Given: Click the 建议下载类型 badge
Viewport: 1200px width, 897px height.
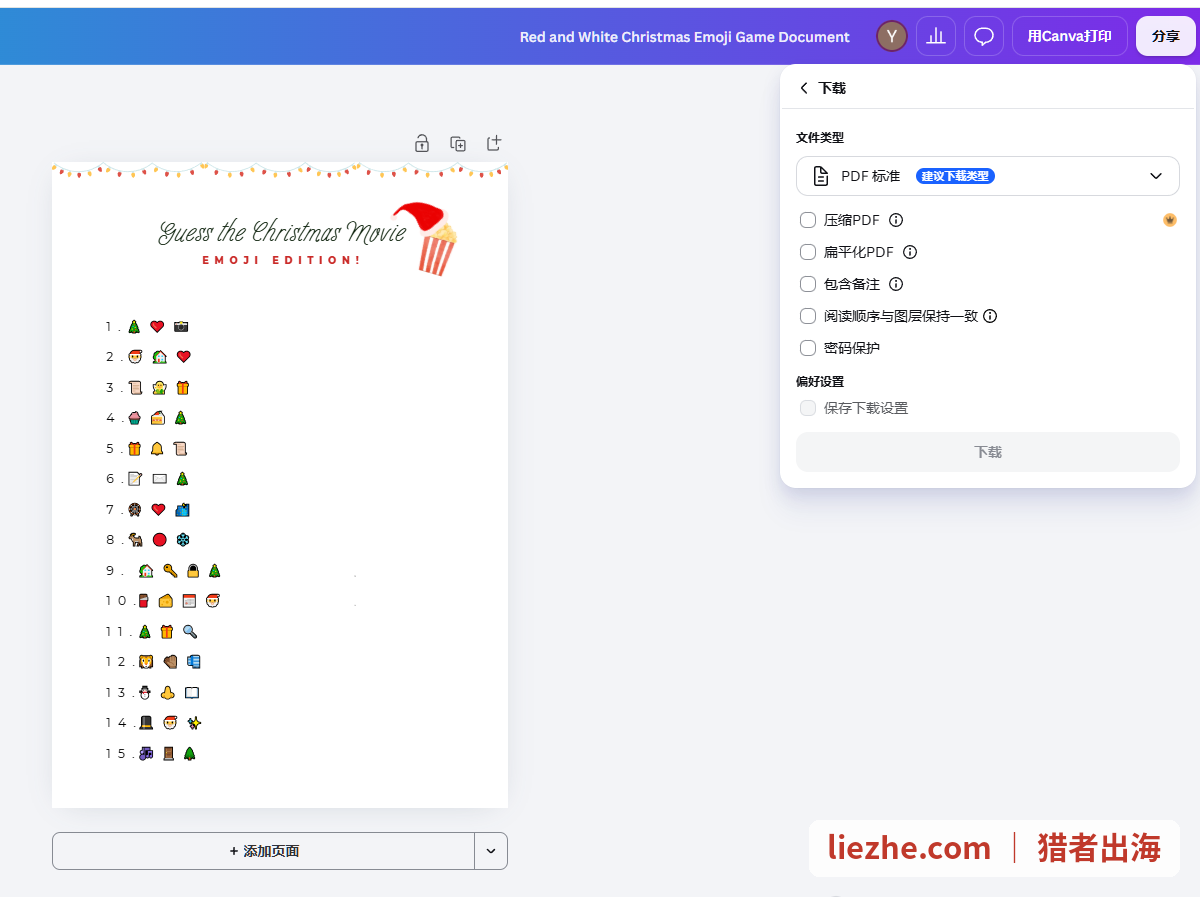Looking at the screenshot, I should [955, 176].
